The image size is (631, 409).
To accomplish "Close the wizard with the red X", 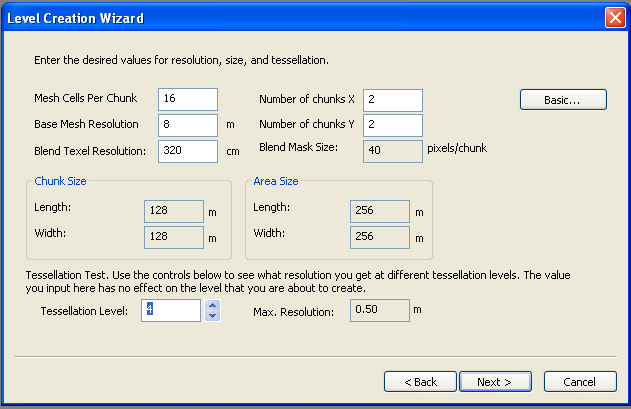I will coord(615,17).
